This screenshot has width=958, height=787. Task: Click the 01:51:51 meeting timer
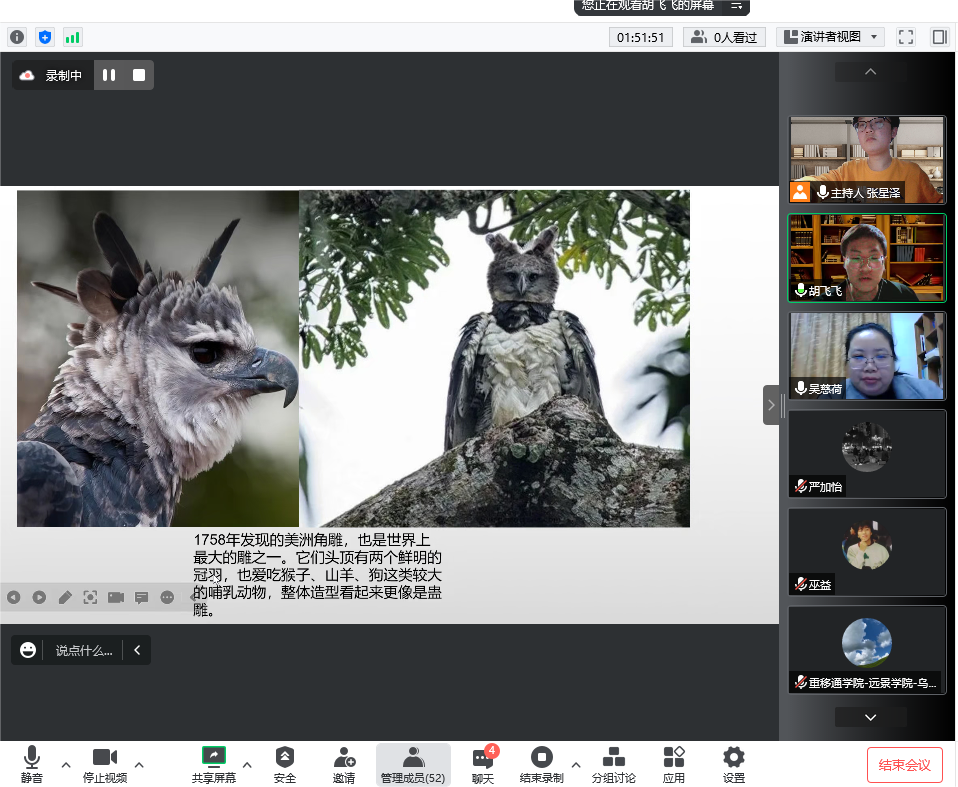(640, 37)
